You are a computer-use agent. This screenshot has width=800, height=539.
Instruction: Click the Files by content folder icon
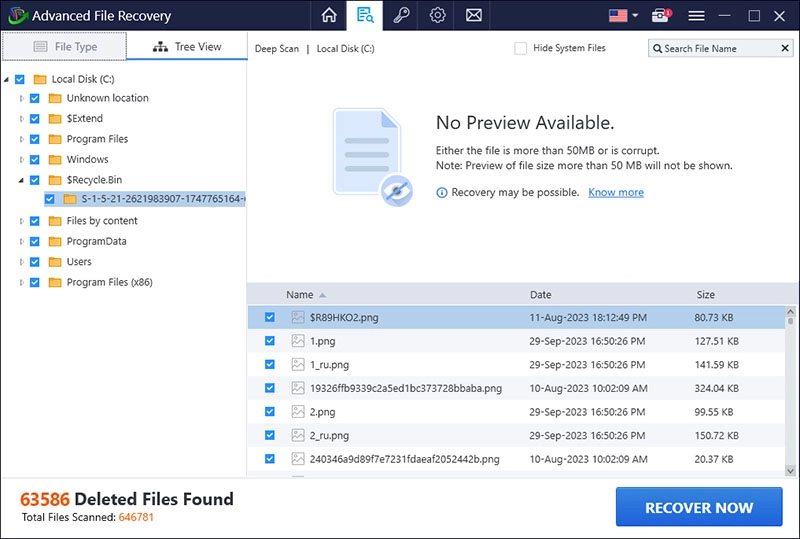[55, 221]
